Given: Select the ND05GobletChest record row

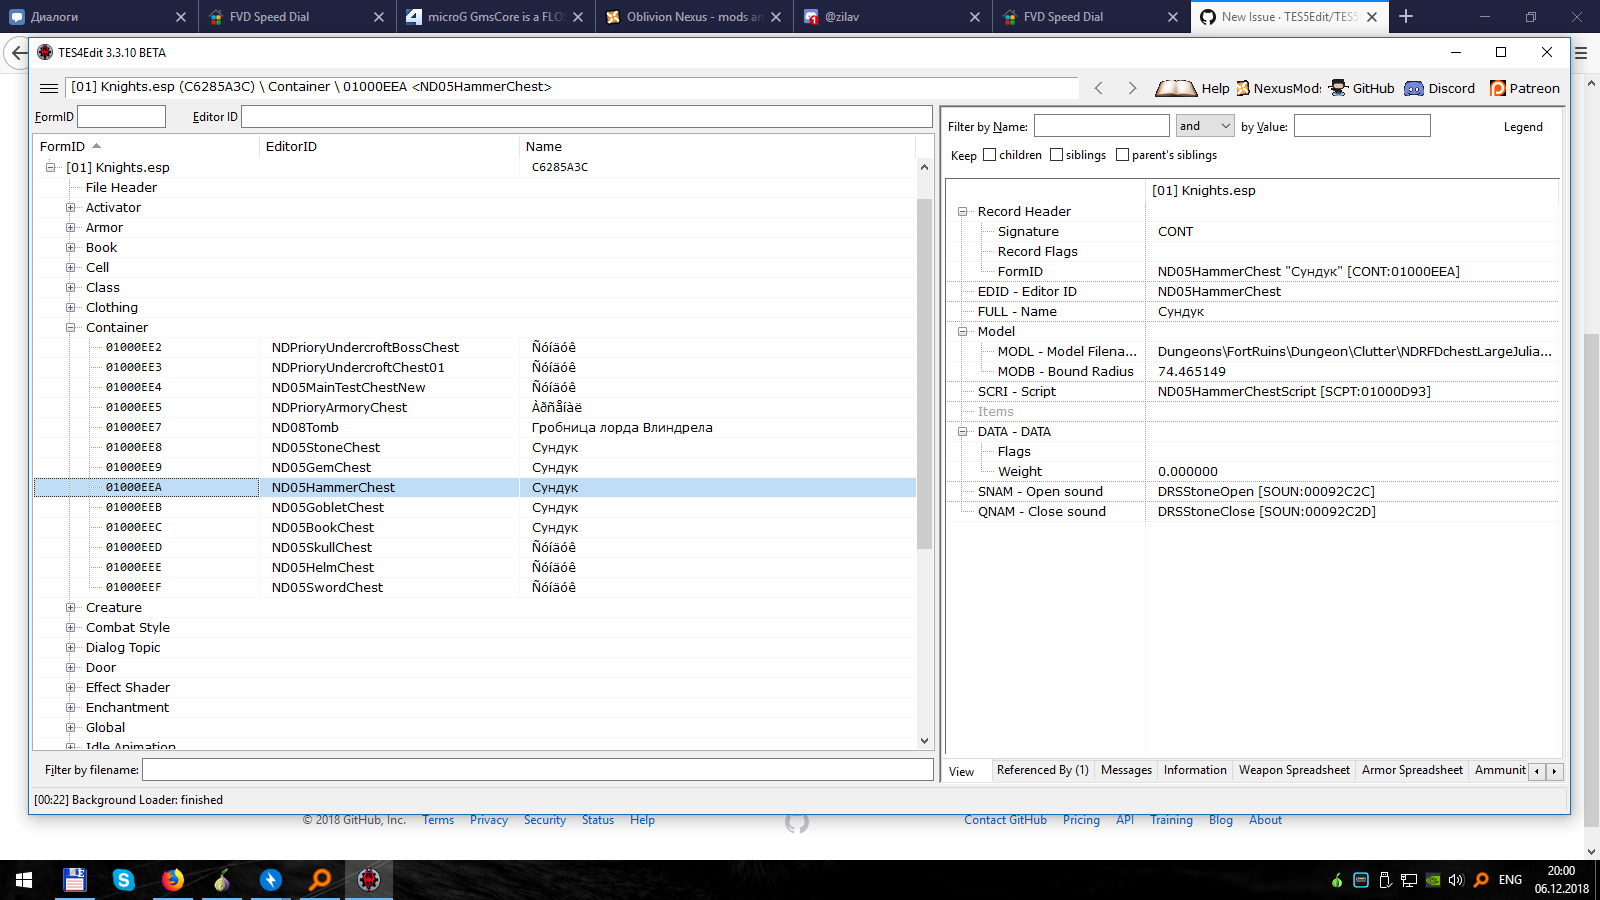Looking at the screenshot, I should [475, 507].
